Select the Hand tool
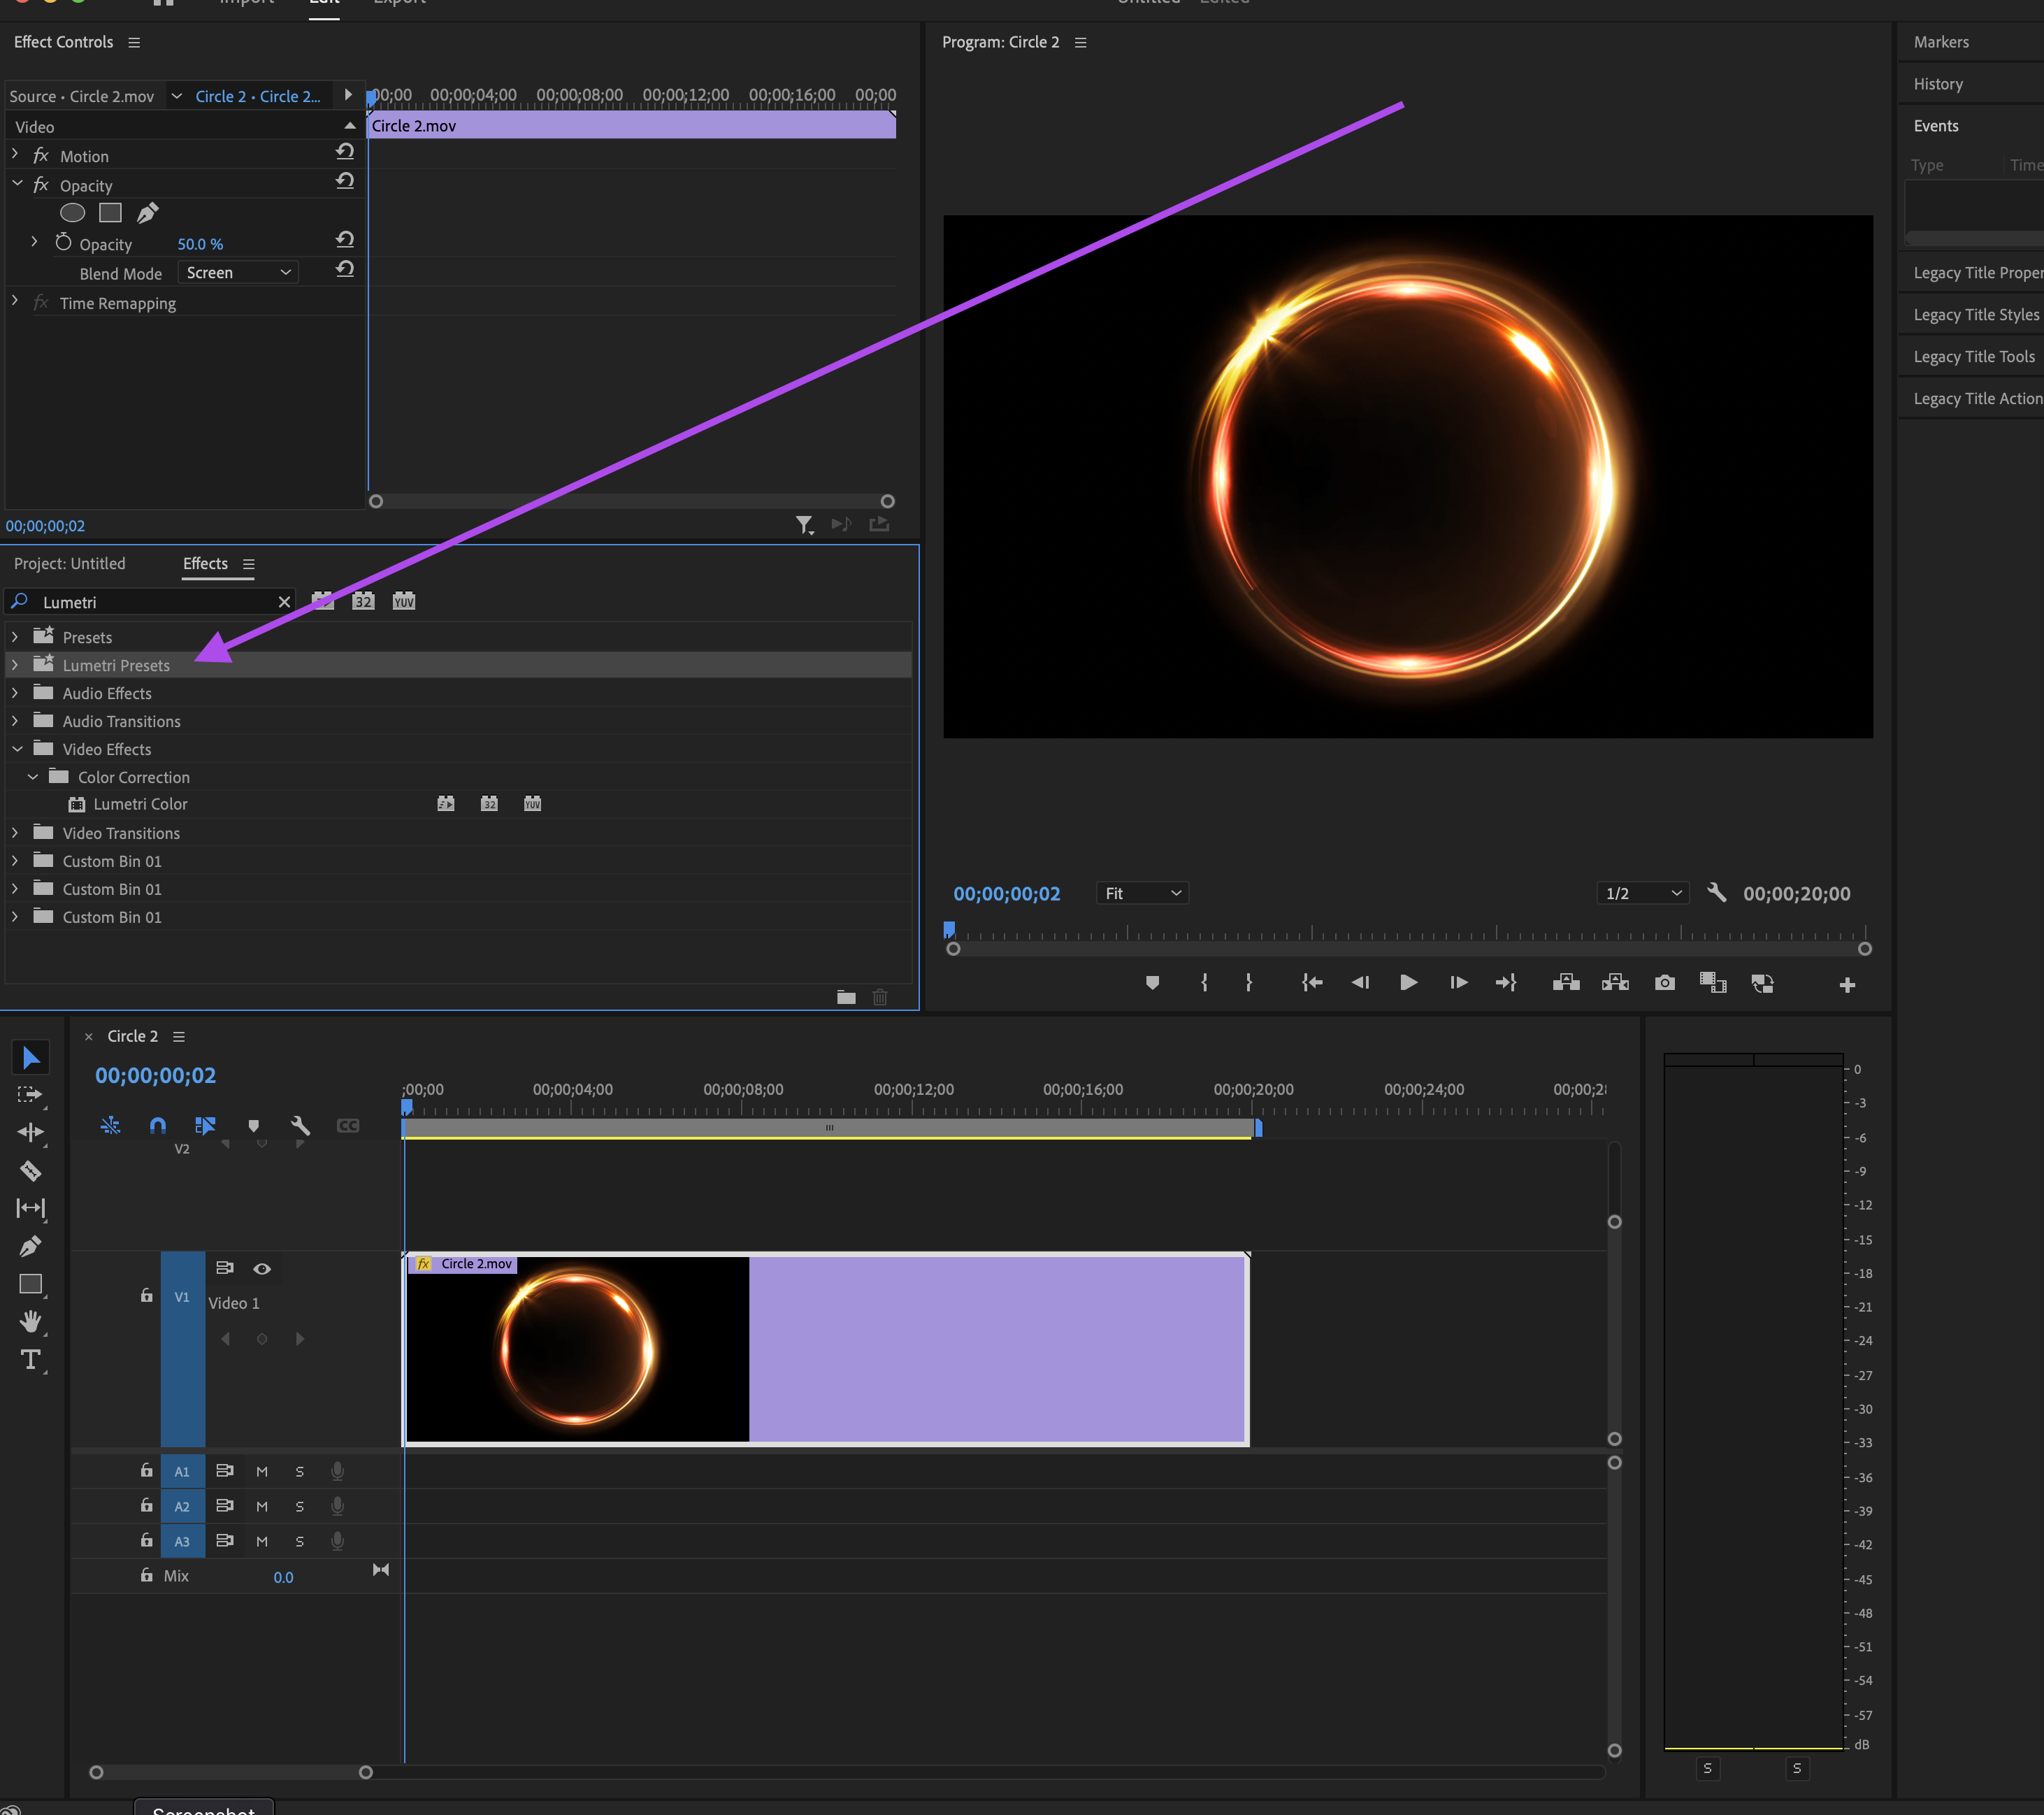 click(30, 1322)
